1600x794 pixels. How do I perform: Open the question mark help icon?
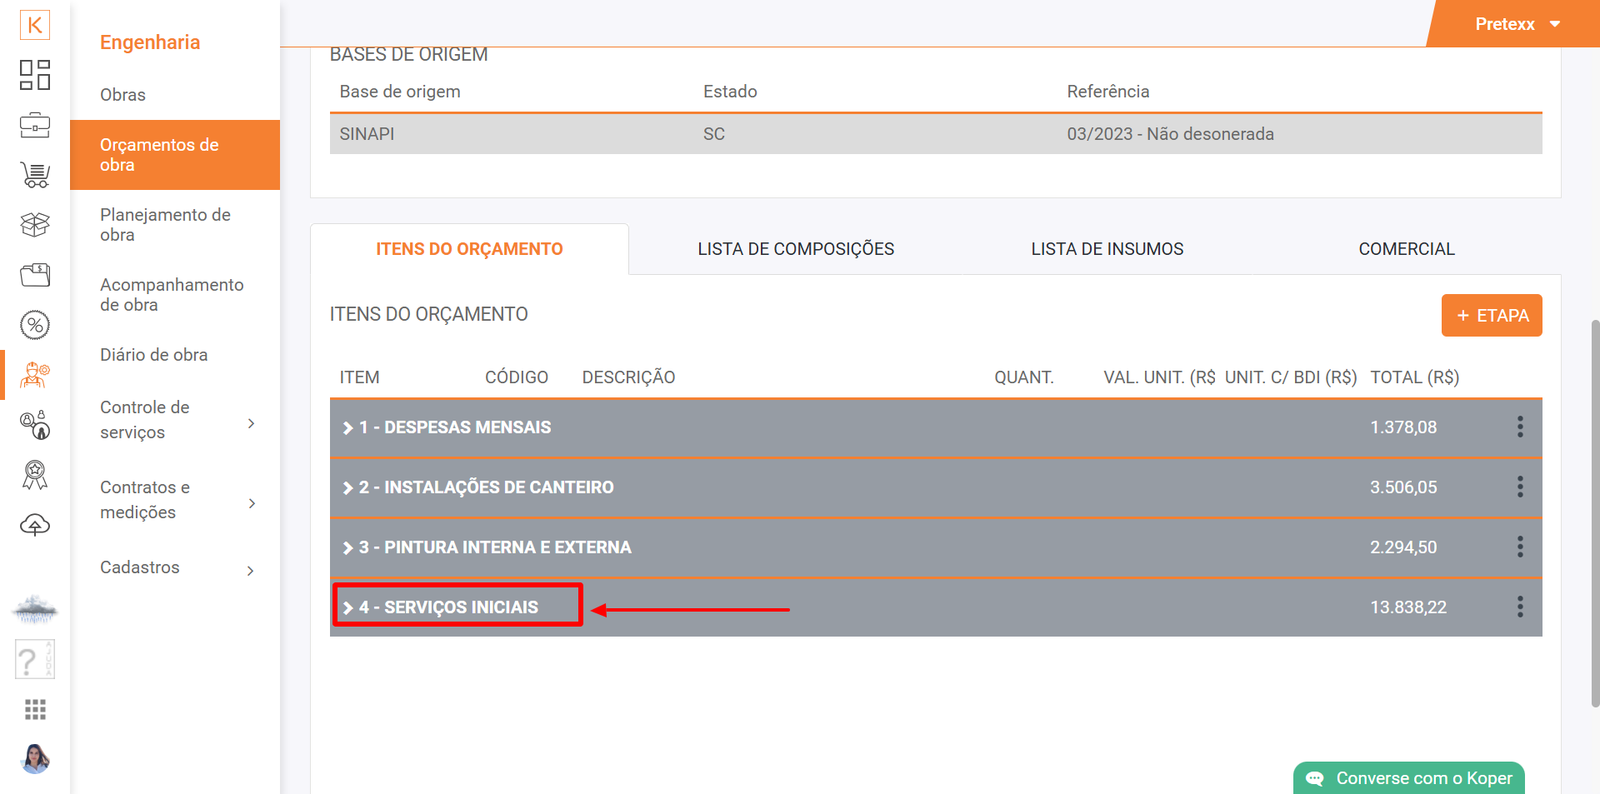click(35, 660)
